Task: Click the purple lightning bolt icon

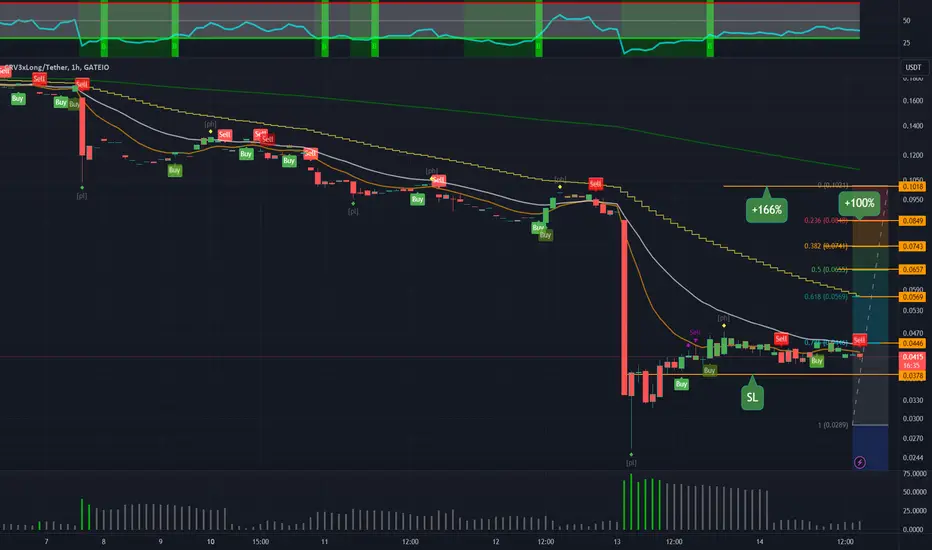Action: pyautogui.click(x=859, y=462)
